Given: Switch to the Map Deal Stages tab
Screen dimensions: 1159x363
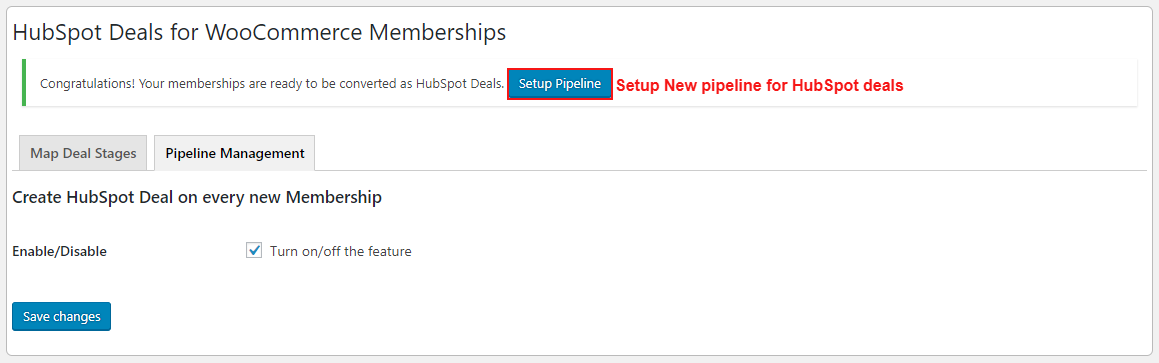Looking at the screenshot, I should click(84, 153).
